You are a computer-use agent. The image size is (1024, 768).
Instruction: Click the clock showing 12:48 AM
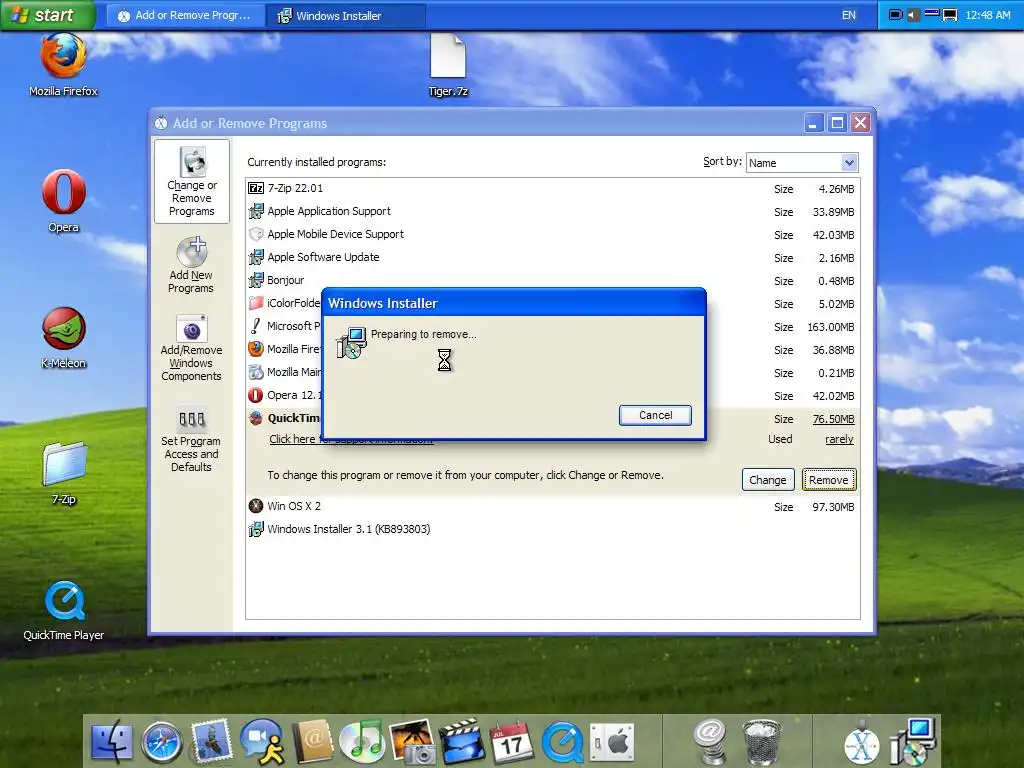click(987, 15)
